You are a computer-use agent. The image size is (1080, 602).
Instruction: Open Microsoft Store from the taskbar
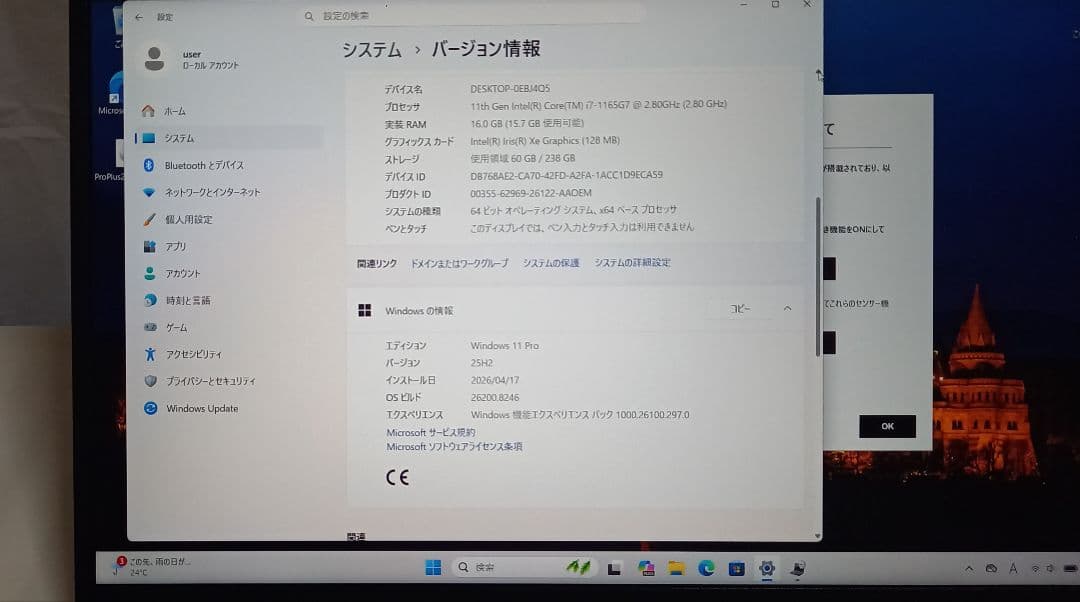(736, 568)
